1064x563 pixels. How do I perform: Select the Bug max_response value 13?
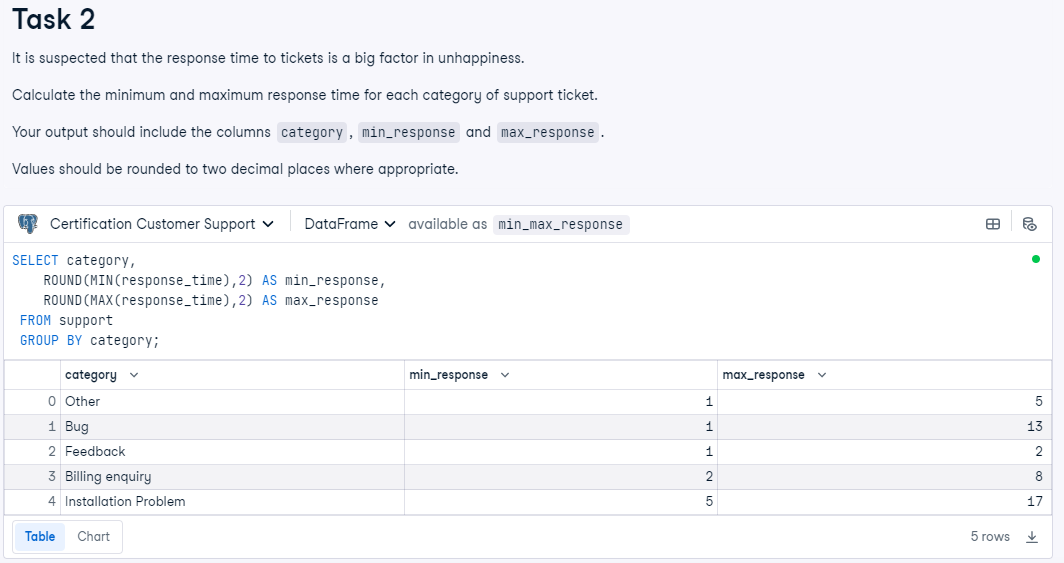(x=1034, y=426)
